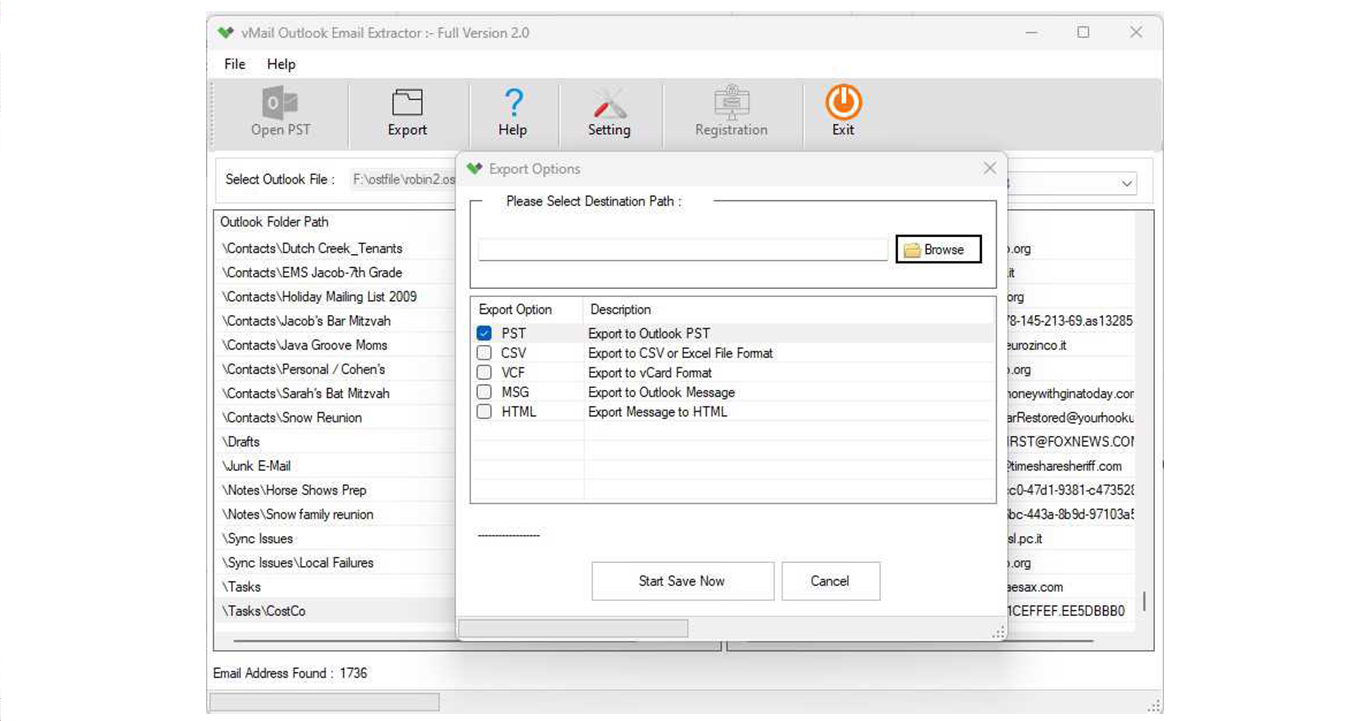Tick the MSG export checkbox
Image resolution: width=1366 pixels, height=721 pixels.
(485, 392)
